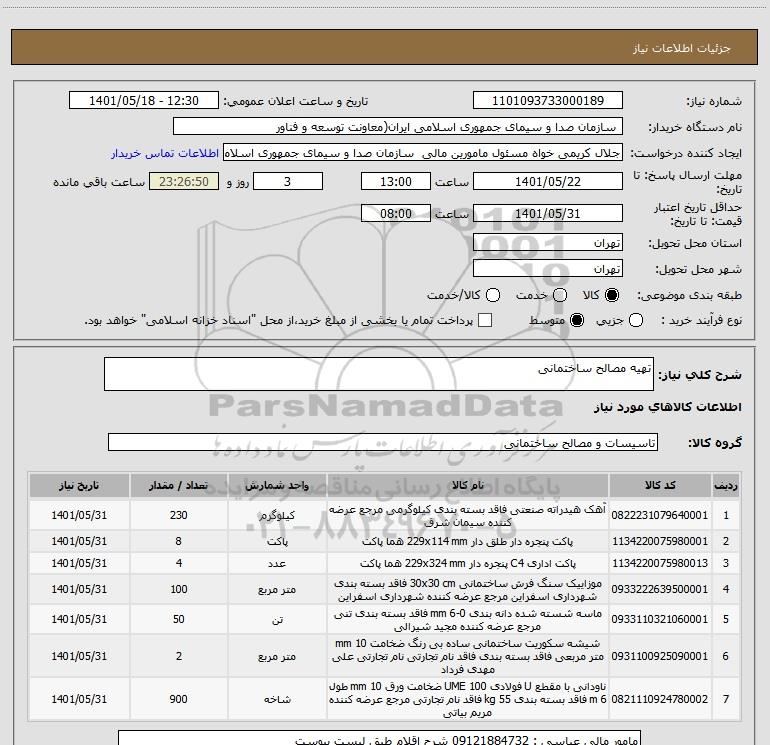Image resolution: width=770 pixels, height=745 pixels.
Task: Click the general description box تهیه مصالح ساختمانی
Action: (379, 374)
